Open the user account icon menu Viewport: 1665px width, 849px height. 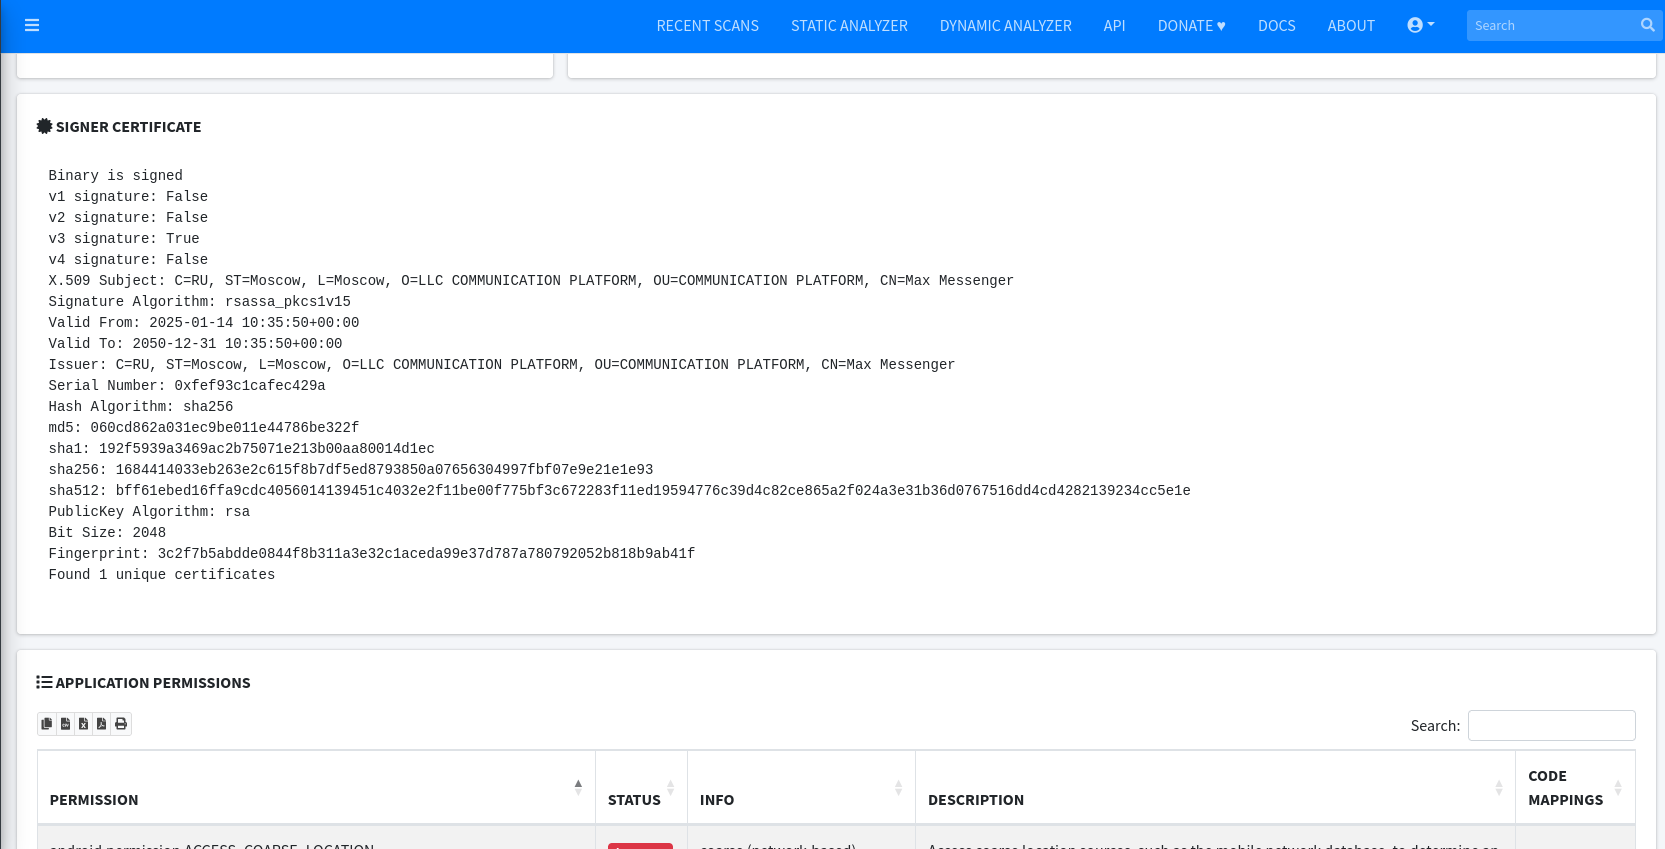[1420, 25]
